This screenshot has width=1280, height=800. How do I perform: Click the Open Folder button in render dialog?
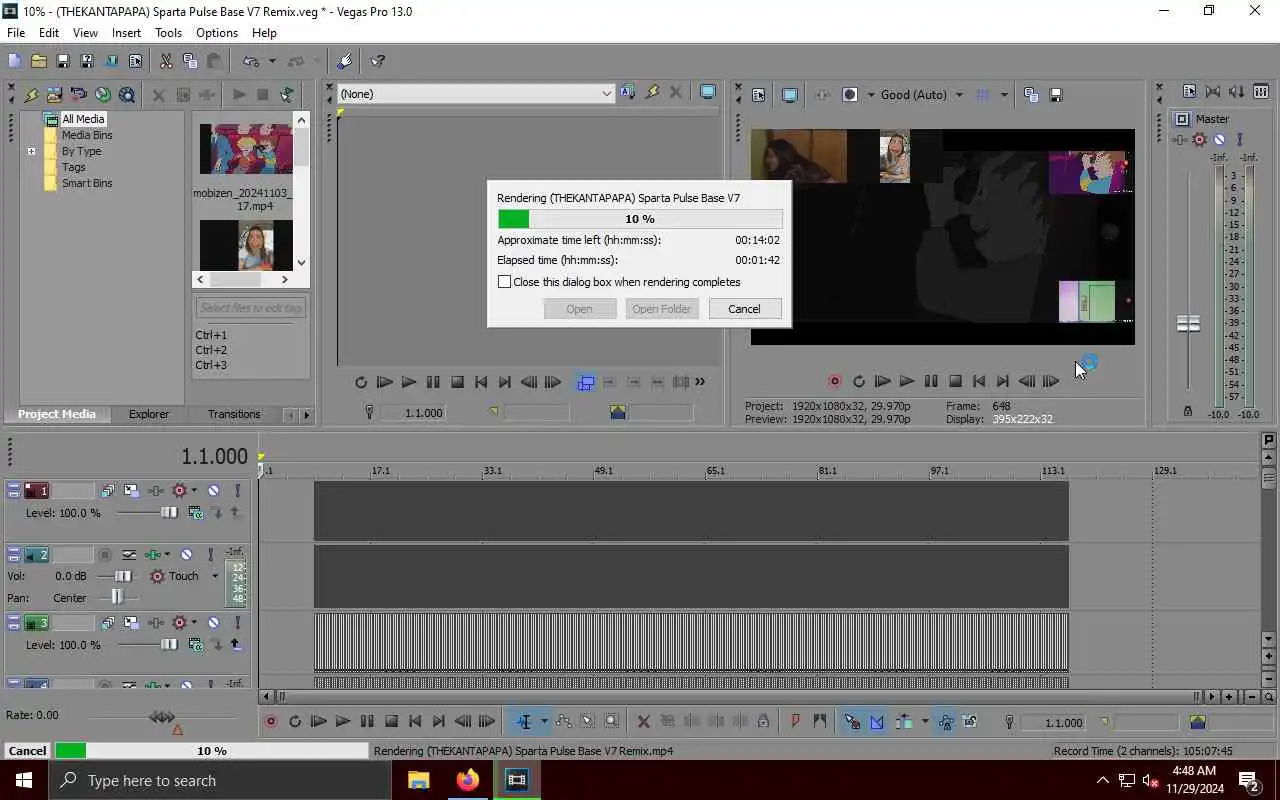[x=662, y=309]
